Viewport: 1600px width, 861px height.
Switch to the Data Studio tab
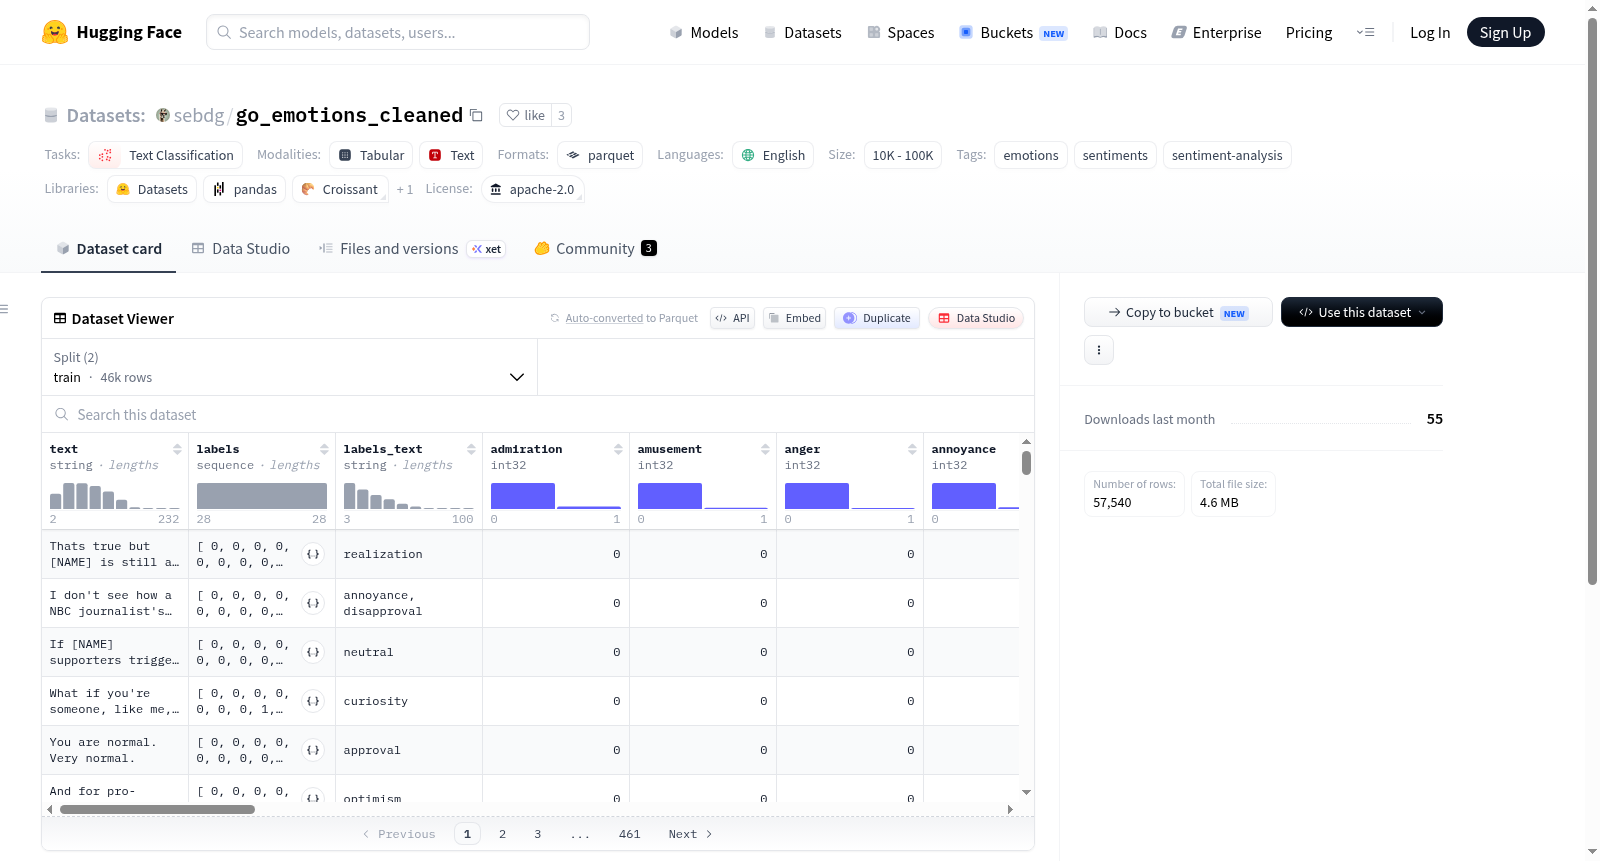241,249
